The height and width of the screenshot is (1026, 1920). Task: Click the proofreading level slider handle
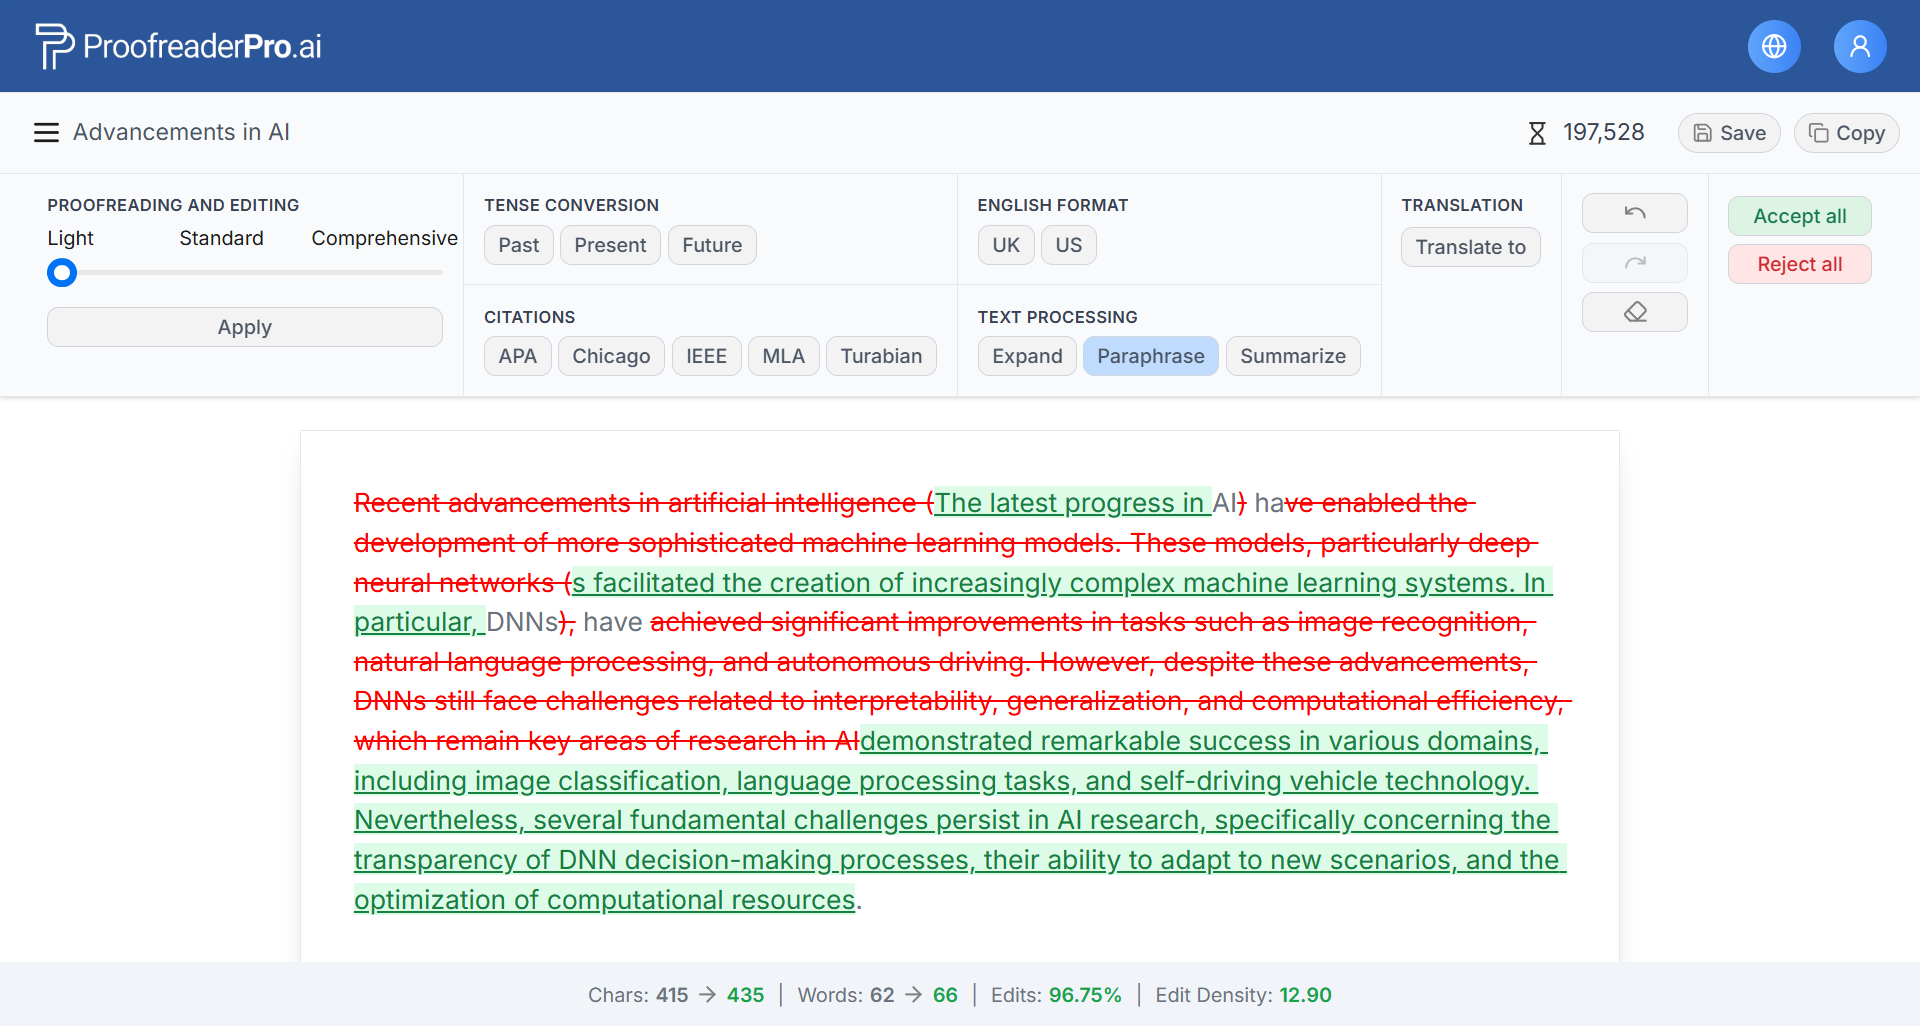(62, 272)
